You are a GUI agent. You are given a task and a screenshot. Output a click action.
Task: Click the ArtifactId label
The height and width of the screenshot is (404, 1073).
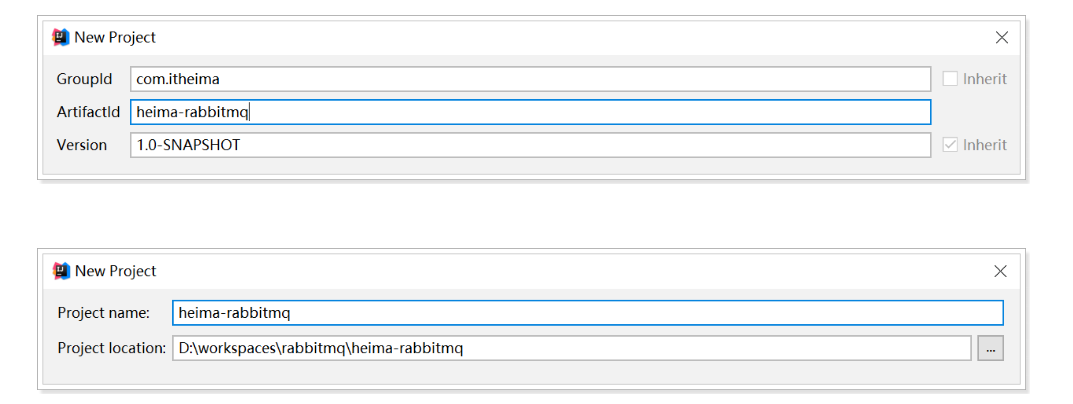click(88, 112)
